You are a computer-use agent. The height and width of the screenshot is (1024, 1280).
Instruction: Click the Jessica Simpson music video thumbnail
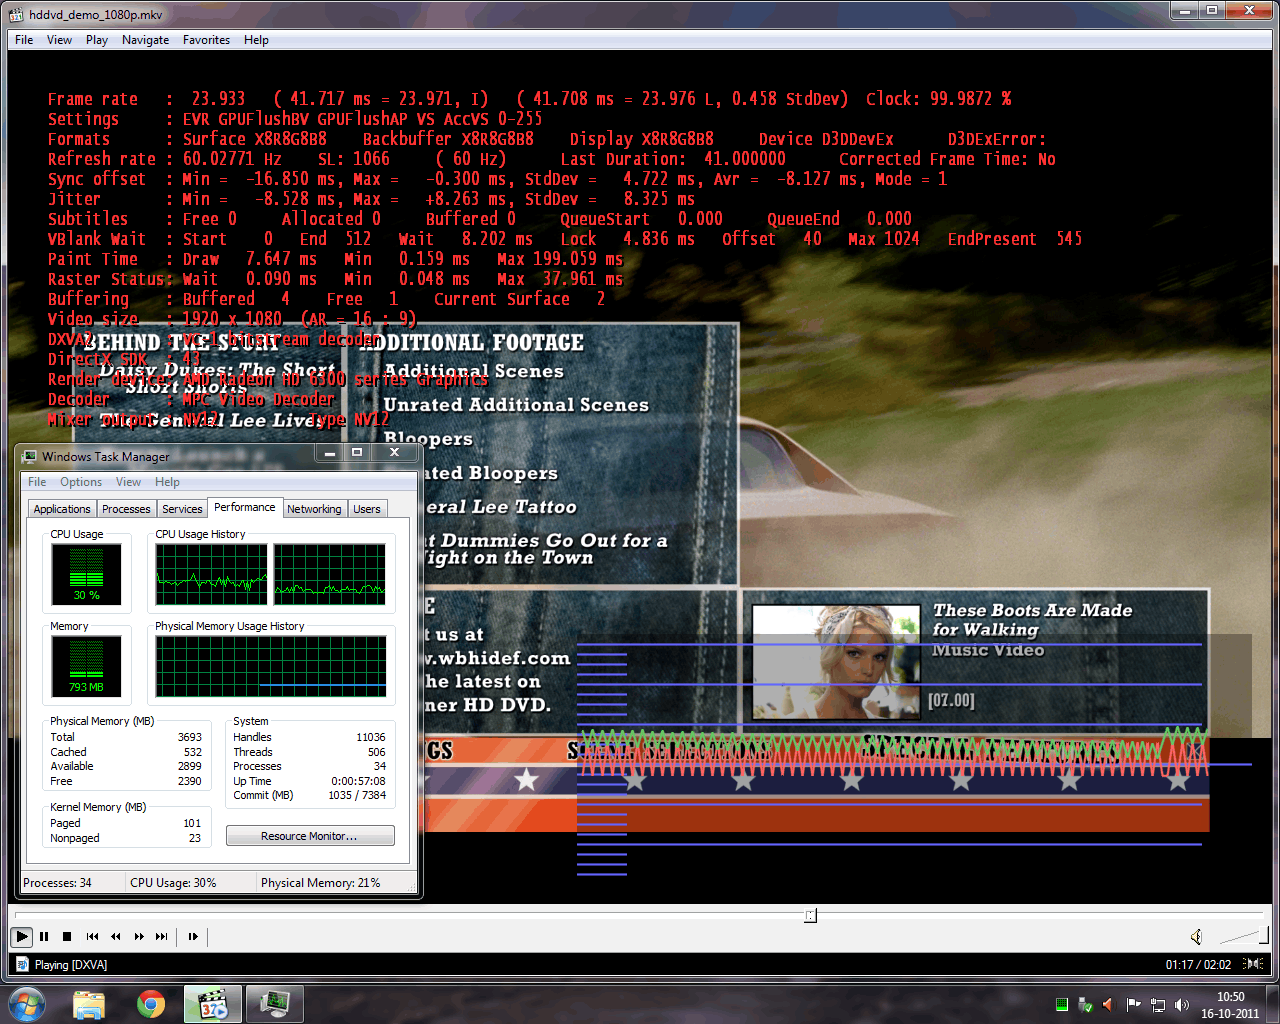click(x=836, y=662)
